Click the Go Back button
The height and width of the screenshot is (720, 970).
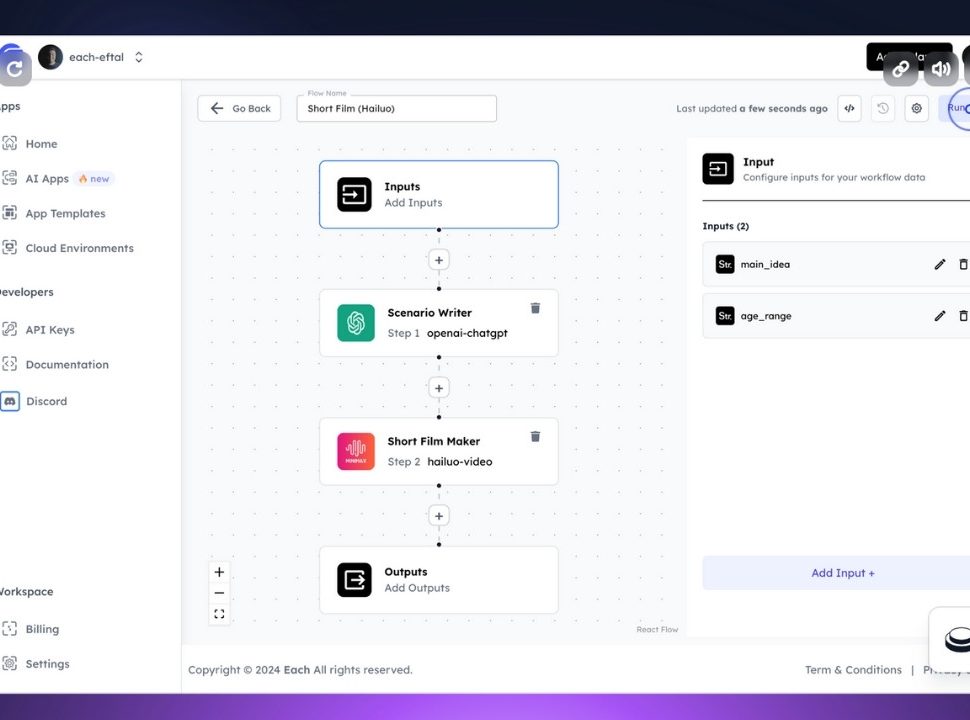[239, 108]
